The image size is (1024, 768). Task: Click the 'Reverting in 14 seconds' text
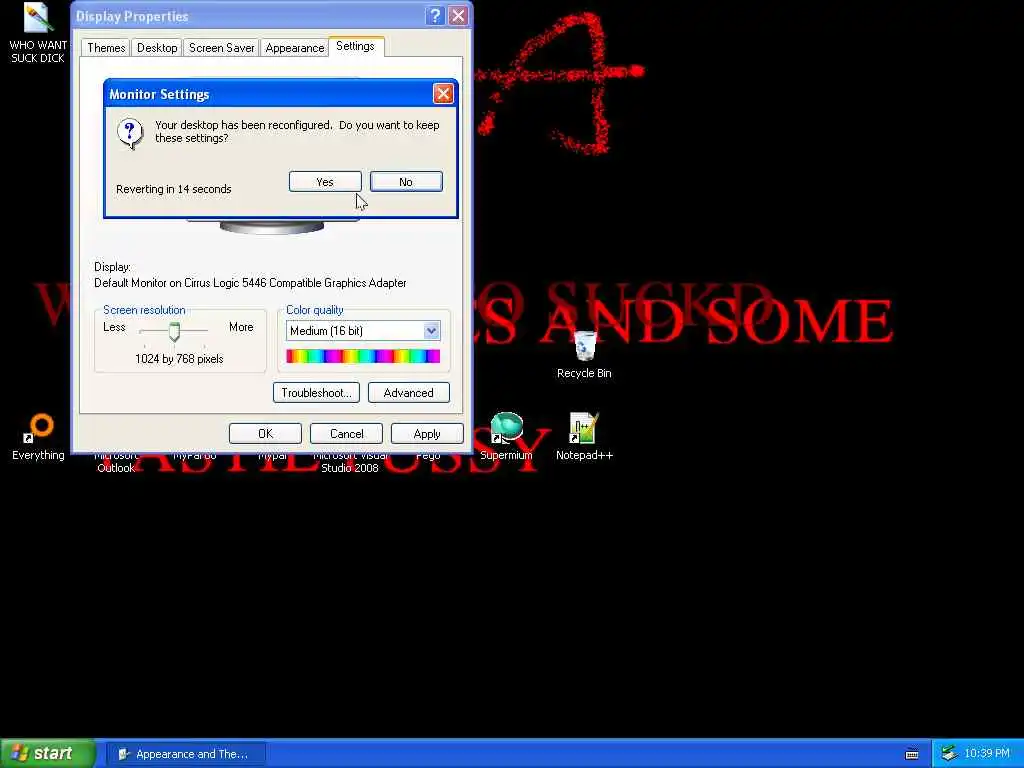pyautogui.click(x=174, y=189)
